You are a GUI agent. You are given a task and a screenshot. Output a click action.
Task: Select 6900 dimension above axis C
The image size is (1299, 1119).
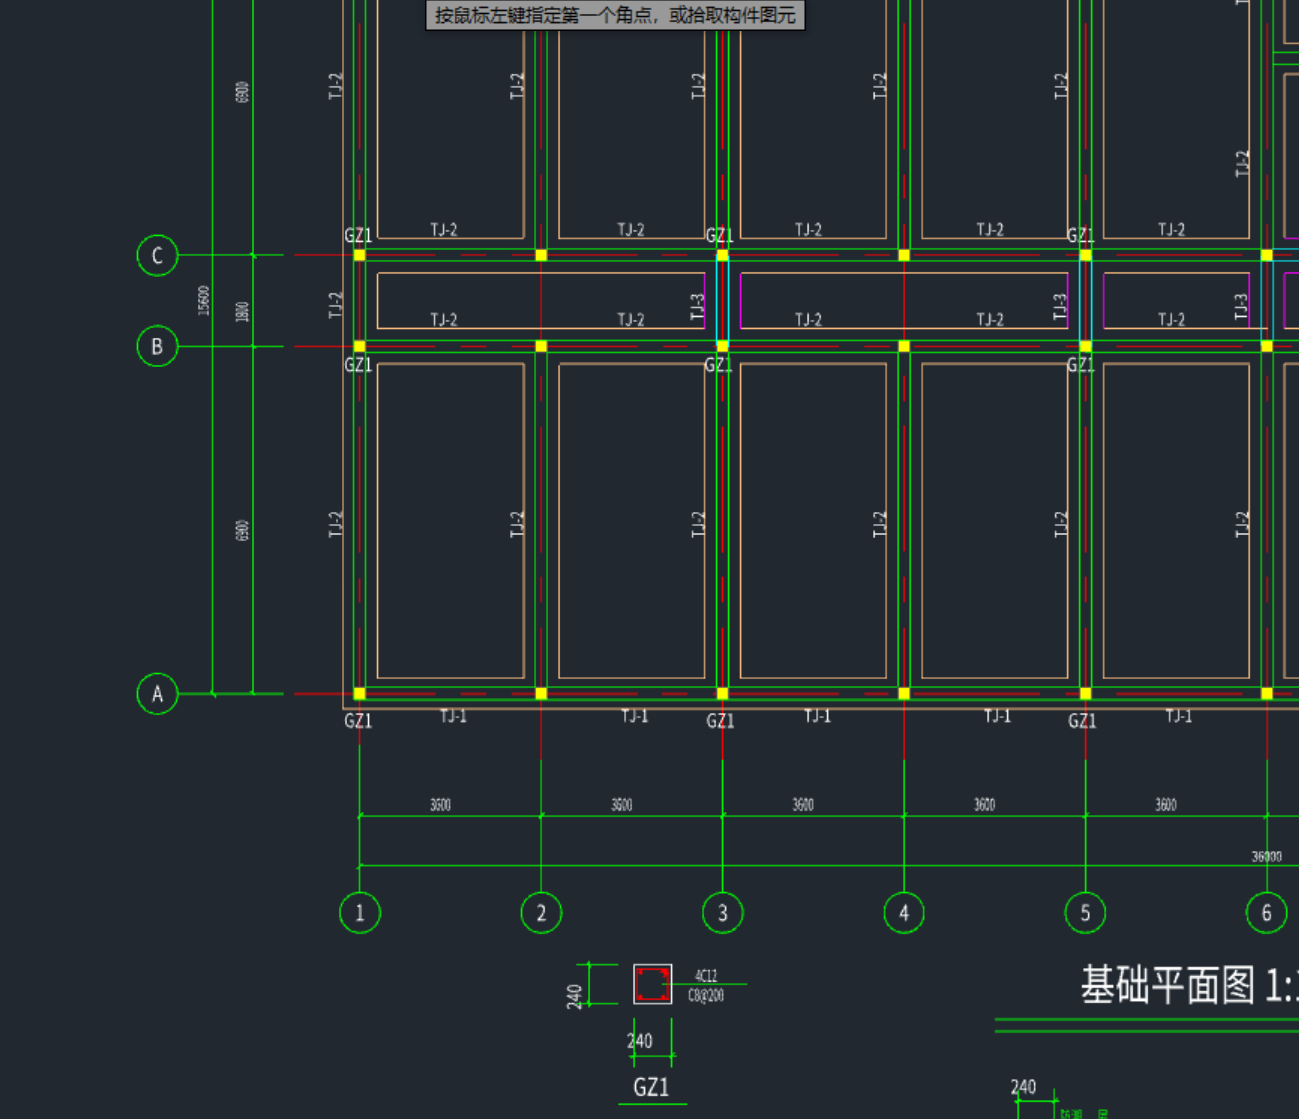point(242,92)
